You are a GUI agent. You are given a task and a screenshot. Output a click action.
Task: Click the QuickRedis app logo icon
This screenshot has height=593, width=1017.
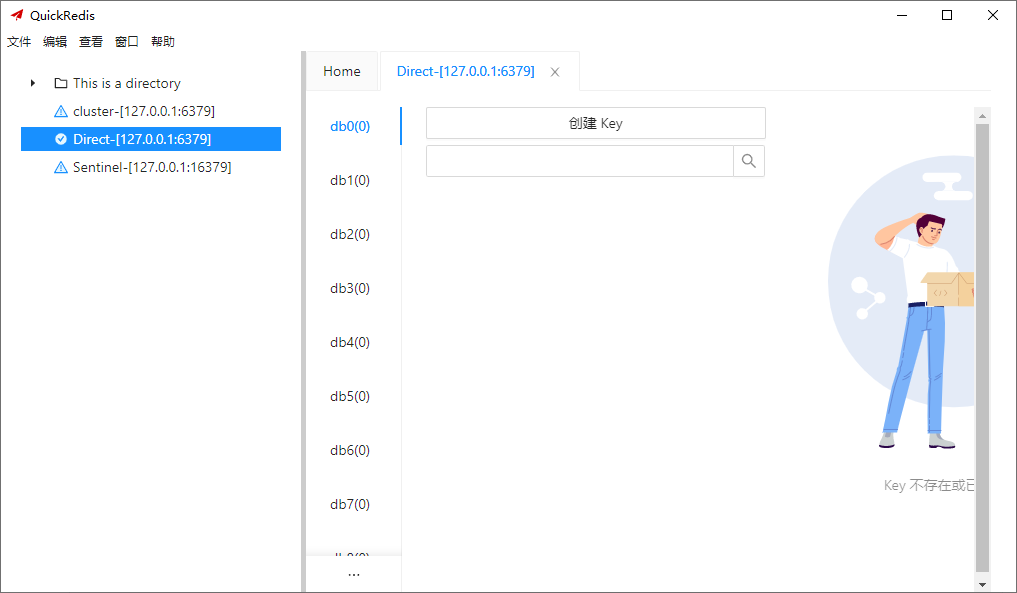pos(17,15)
